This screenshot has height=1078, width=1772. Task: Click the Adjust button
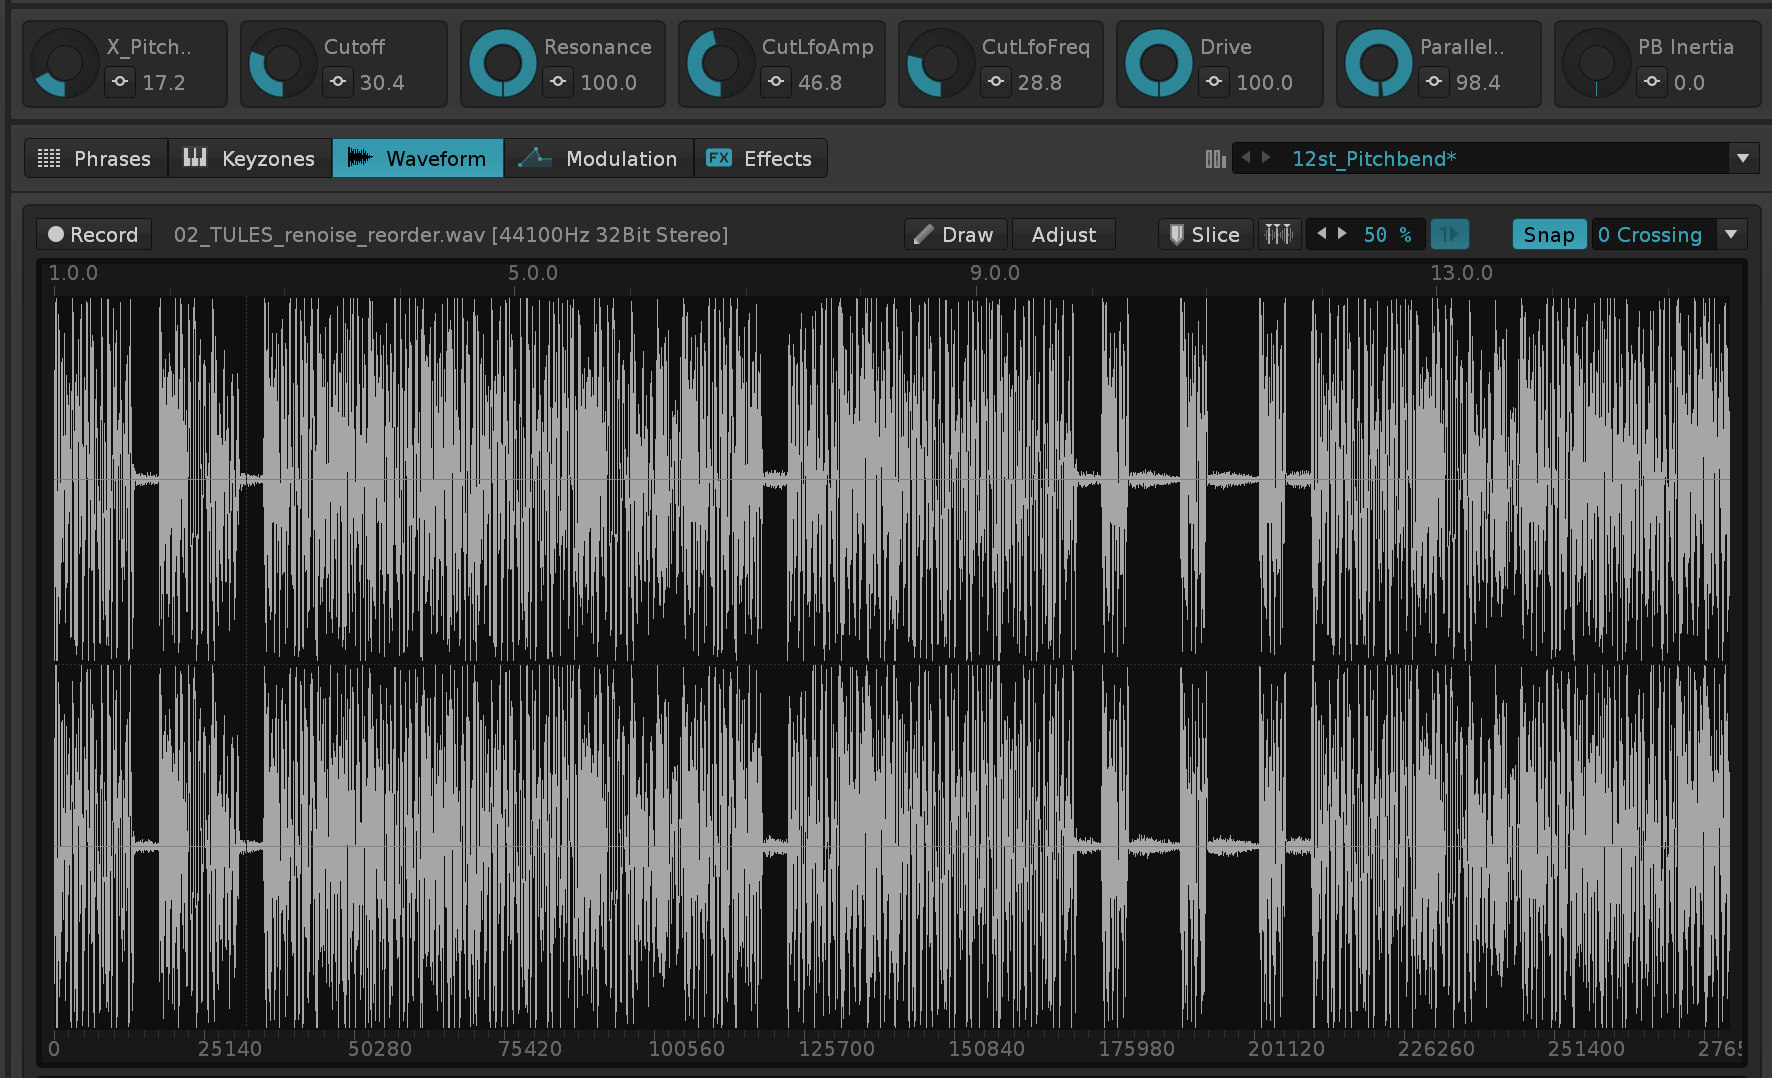point(1063,234)
